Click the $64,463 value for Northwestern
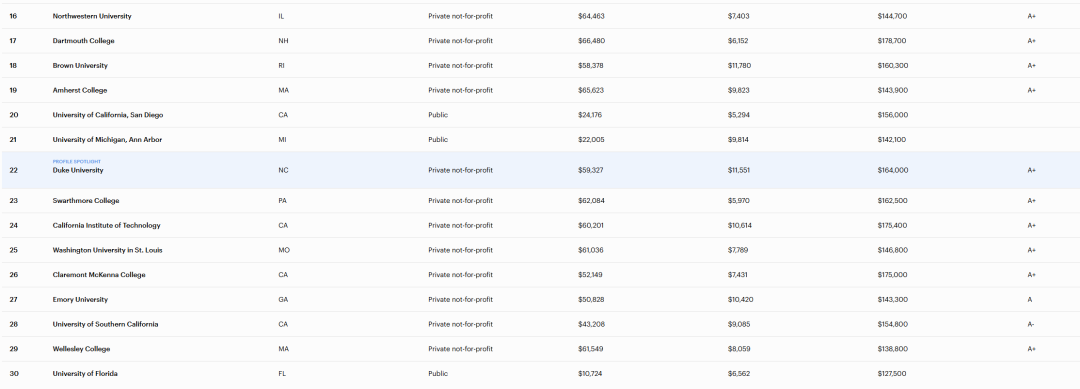The height and width of the screenshot is (389, 1080). click(591, 16)
